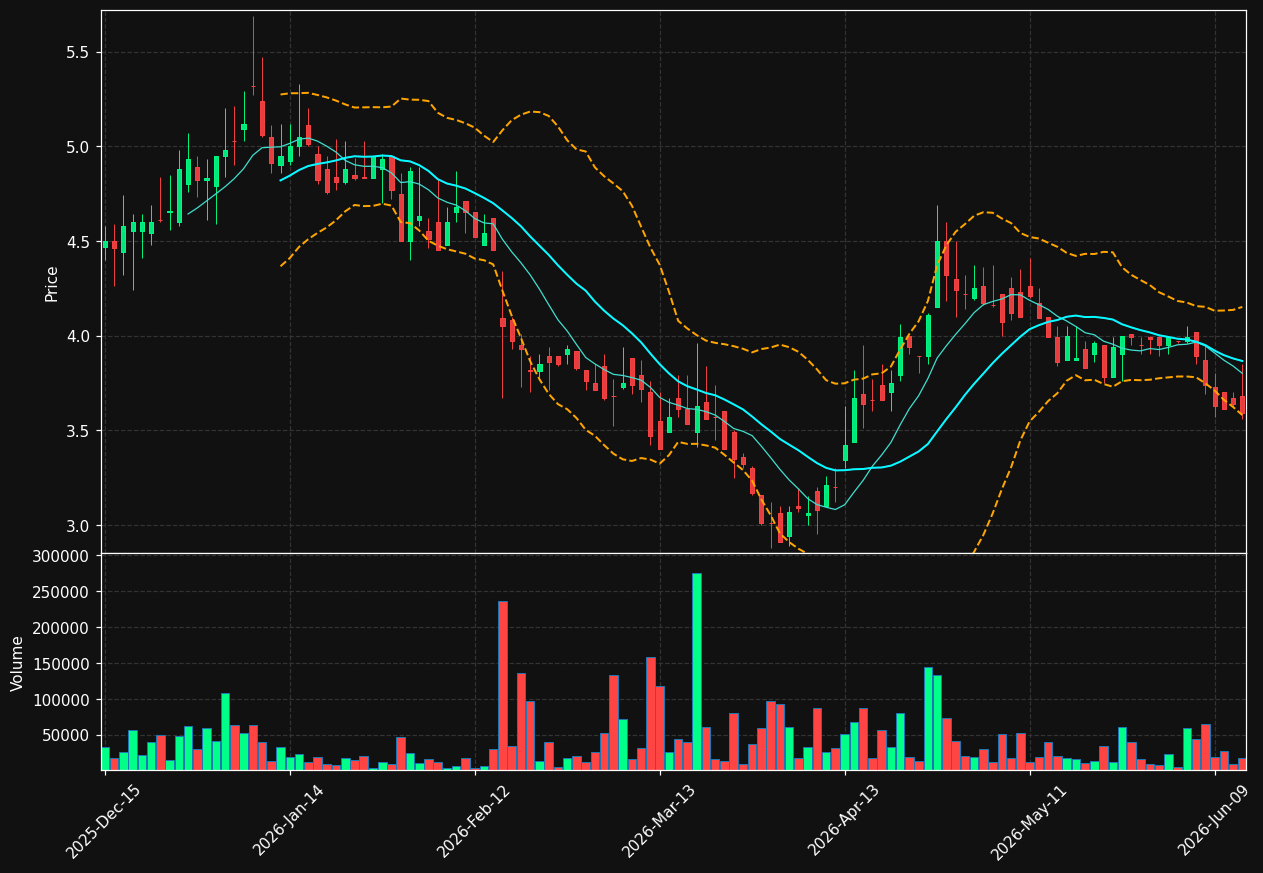
Task: Click the tallest green volume bar
Action: pos(697,671)
